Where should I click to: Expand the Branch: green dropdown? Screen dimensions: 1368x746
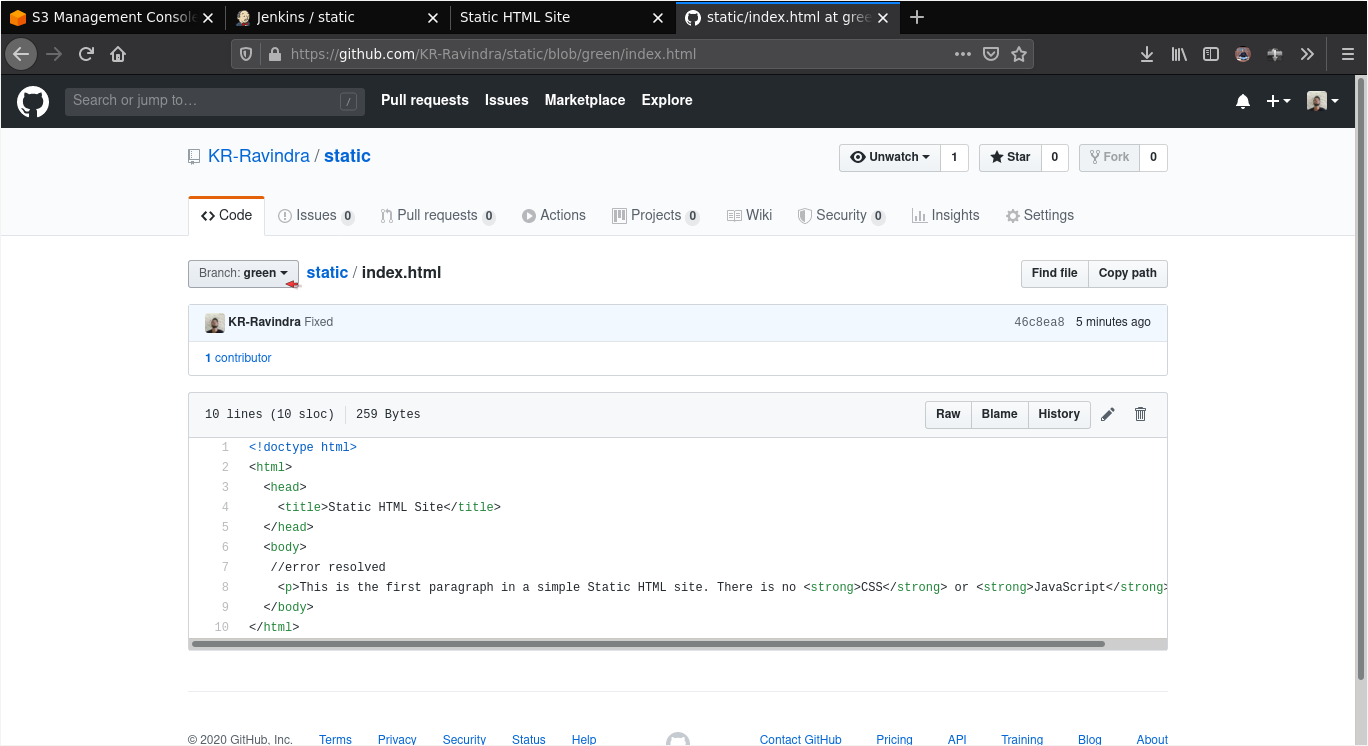click(243, 273)
